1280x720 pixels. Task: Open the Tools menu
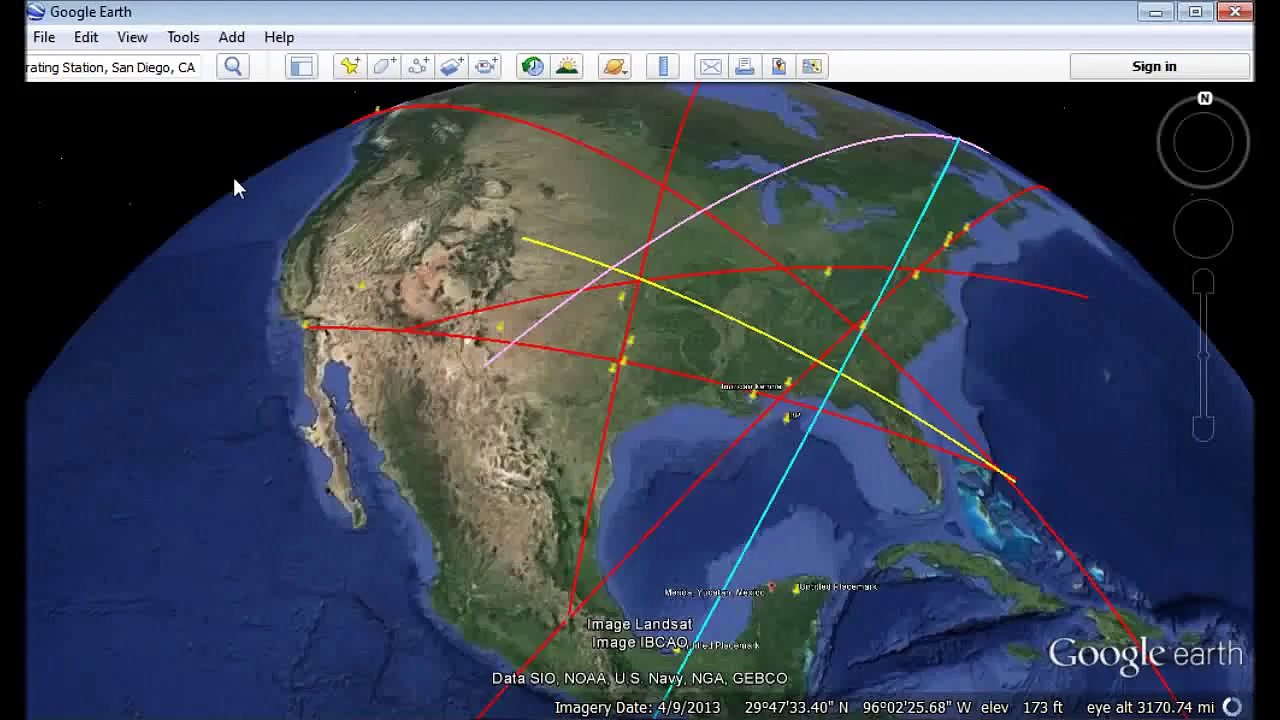click(x=183, y=37)
